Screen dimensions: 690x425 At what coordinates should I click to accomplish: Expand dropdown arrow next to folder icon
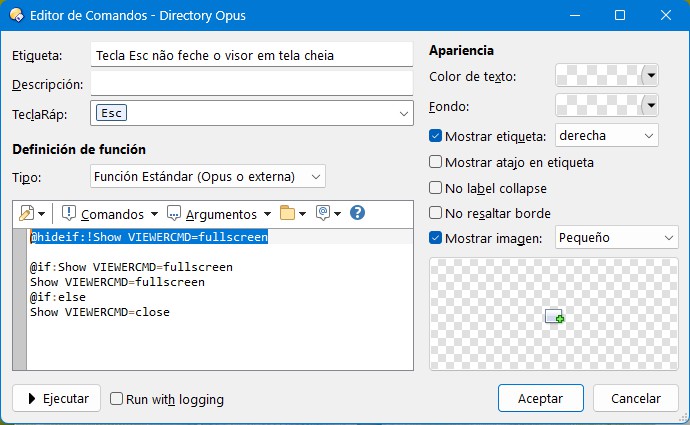click(x=302, y=214)
